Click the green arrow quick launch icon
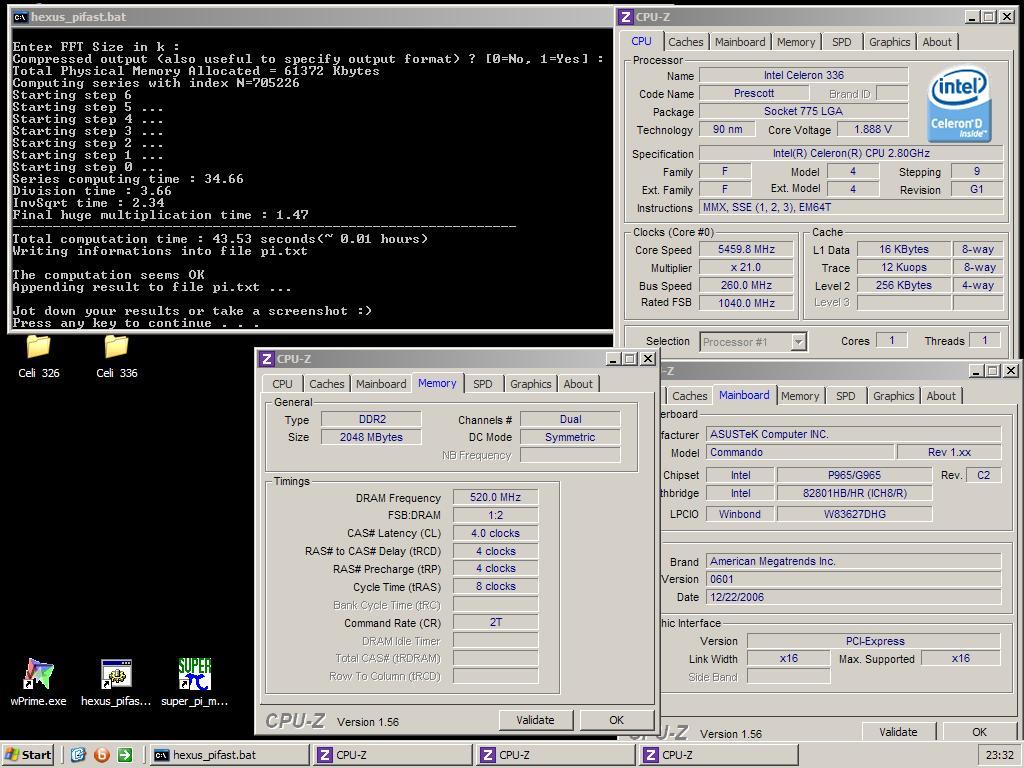 click(125, 755)
